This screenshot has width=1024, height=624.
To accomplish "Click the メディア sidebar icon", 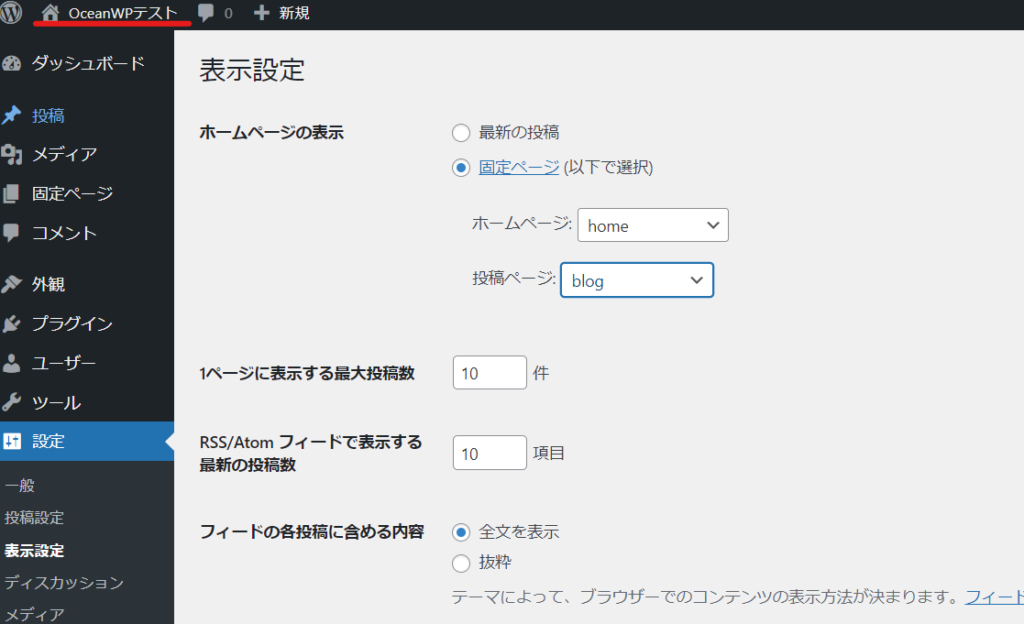I will point(11,154).
